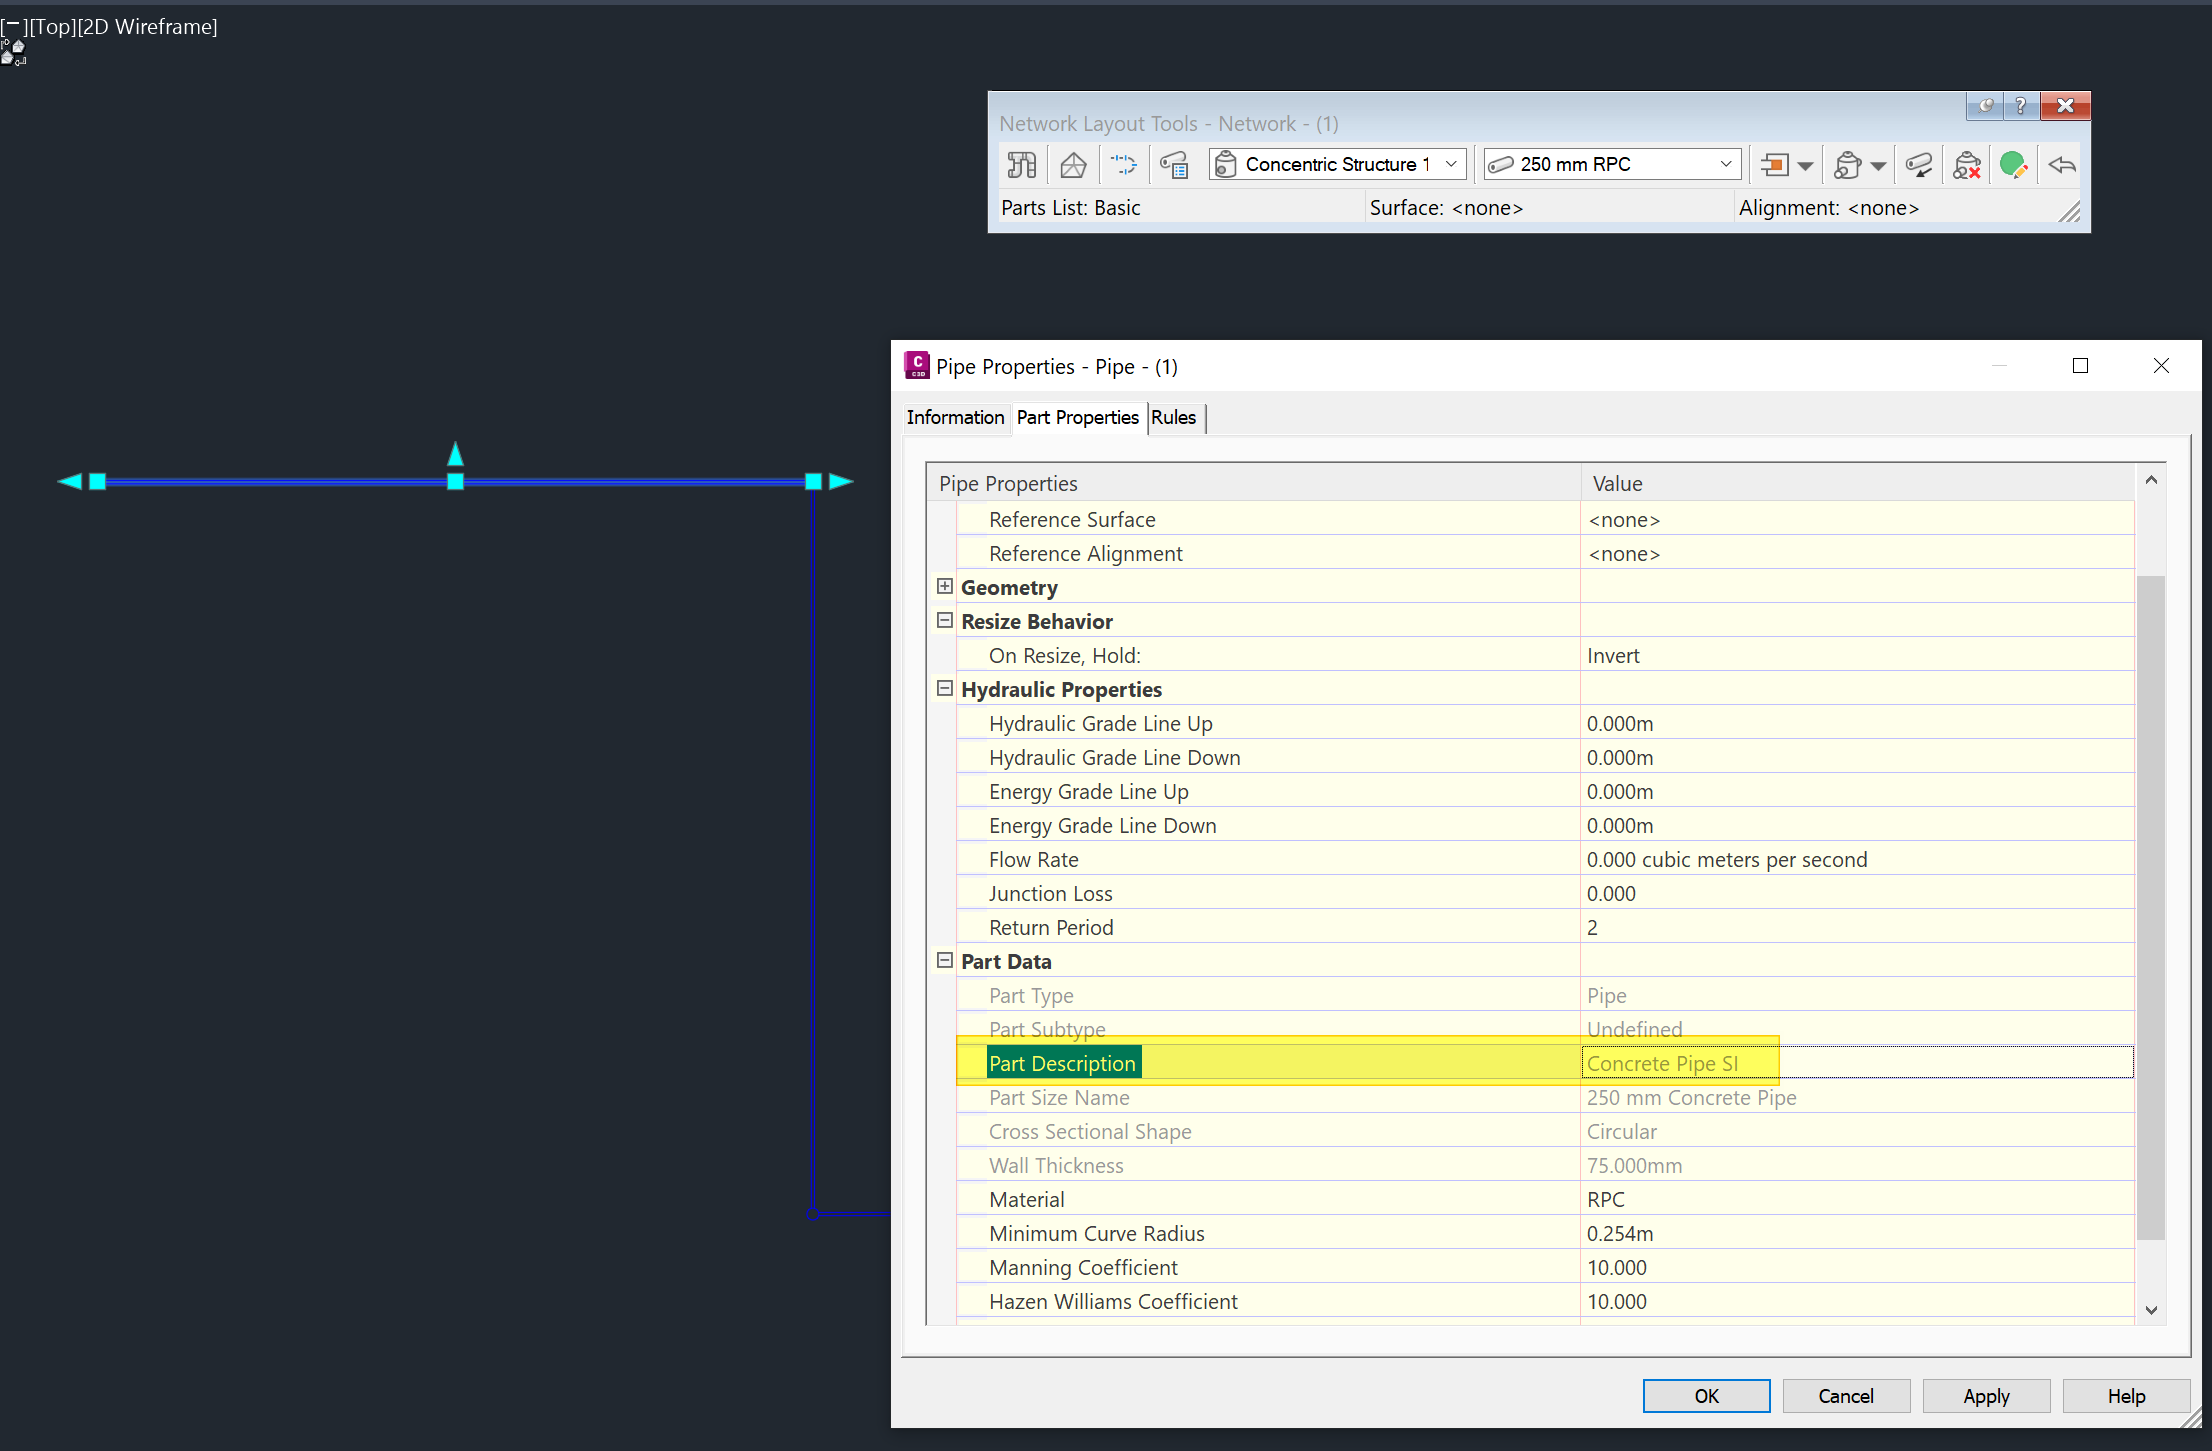Open the Concentric Structure 1 dropdown

[1451, 164]
